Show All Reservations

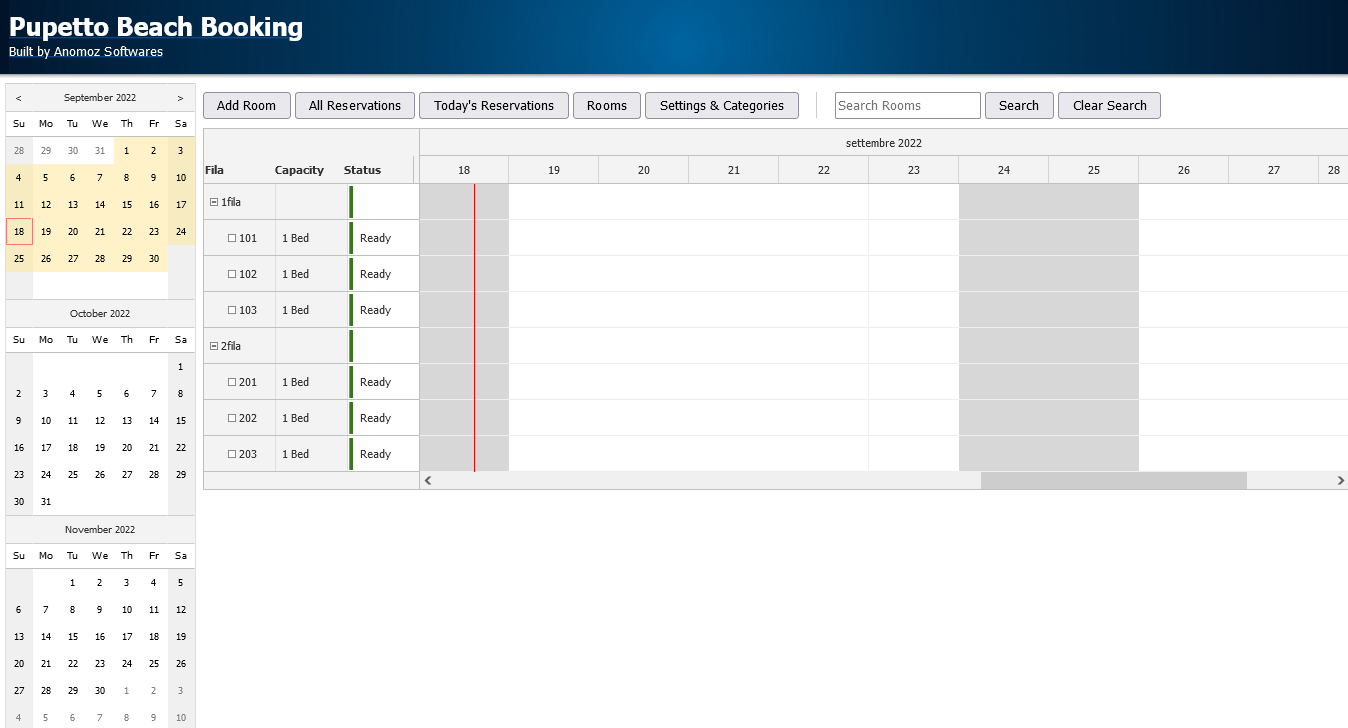click(354, 105)
